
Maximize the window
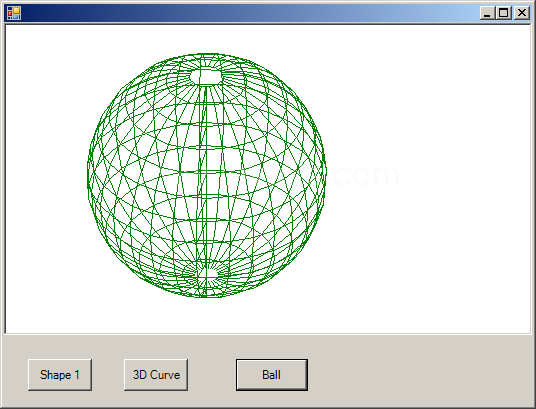pyautogui.click(x=504, y=13)
